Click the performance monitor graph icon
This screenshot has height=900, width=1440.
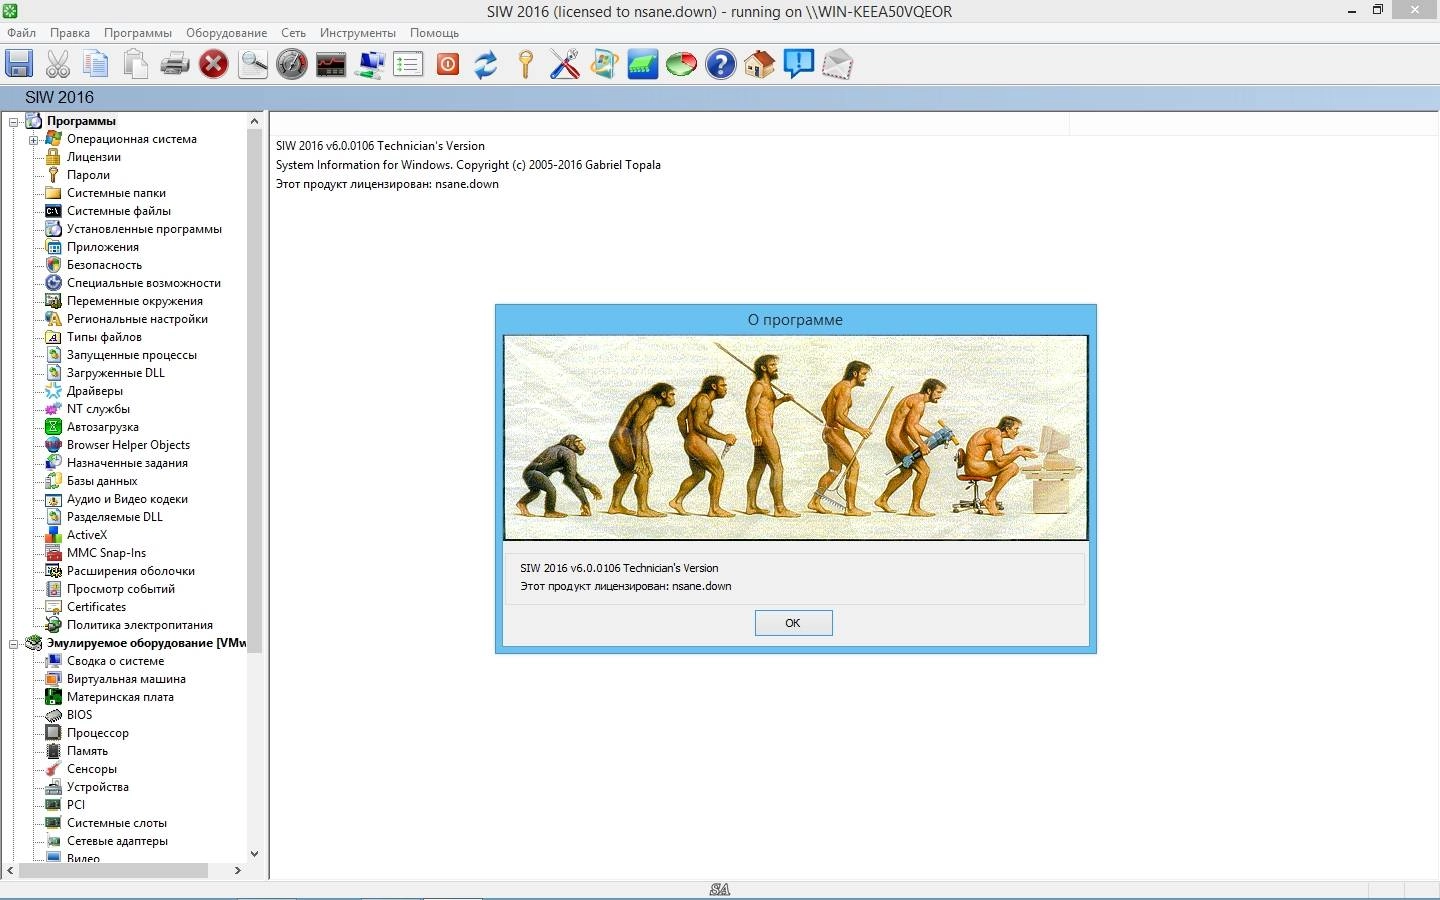(331, 65)
